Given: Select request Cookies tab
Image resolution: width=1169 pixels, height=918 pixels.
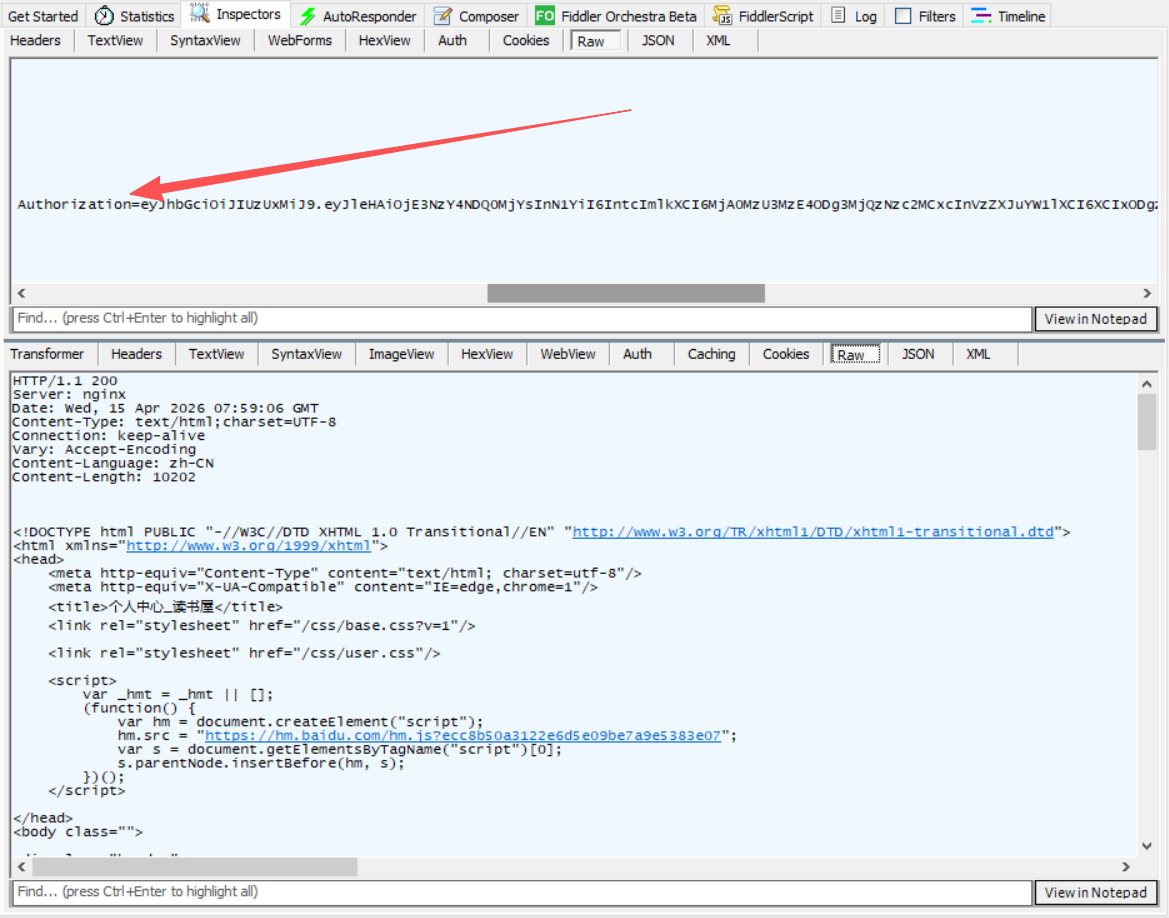Looking at the screenshot, I should 526,40.
